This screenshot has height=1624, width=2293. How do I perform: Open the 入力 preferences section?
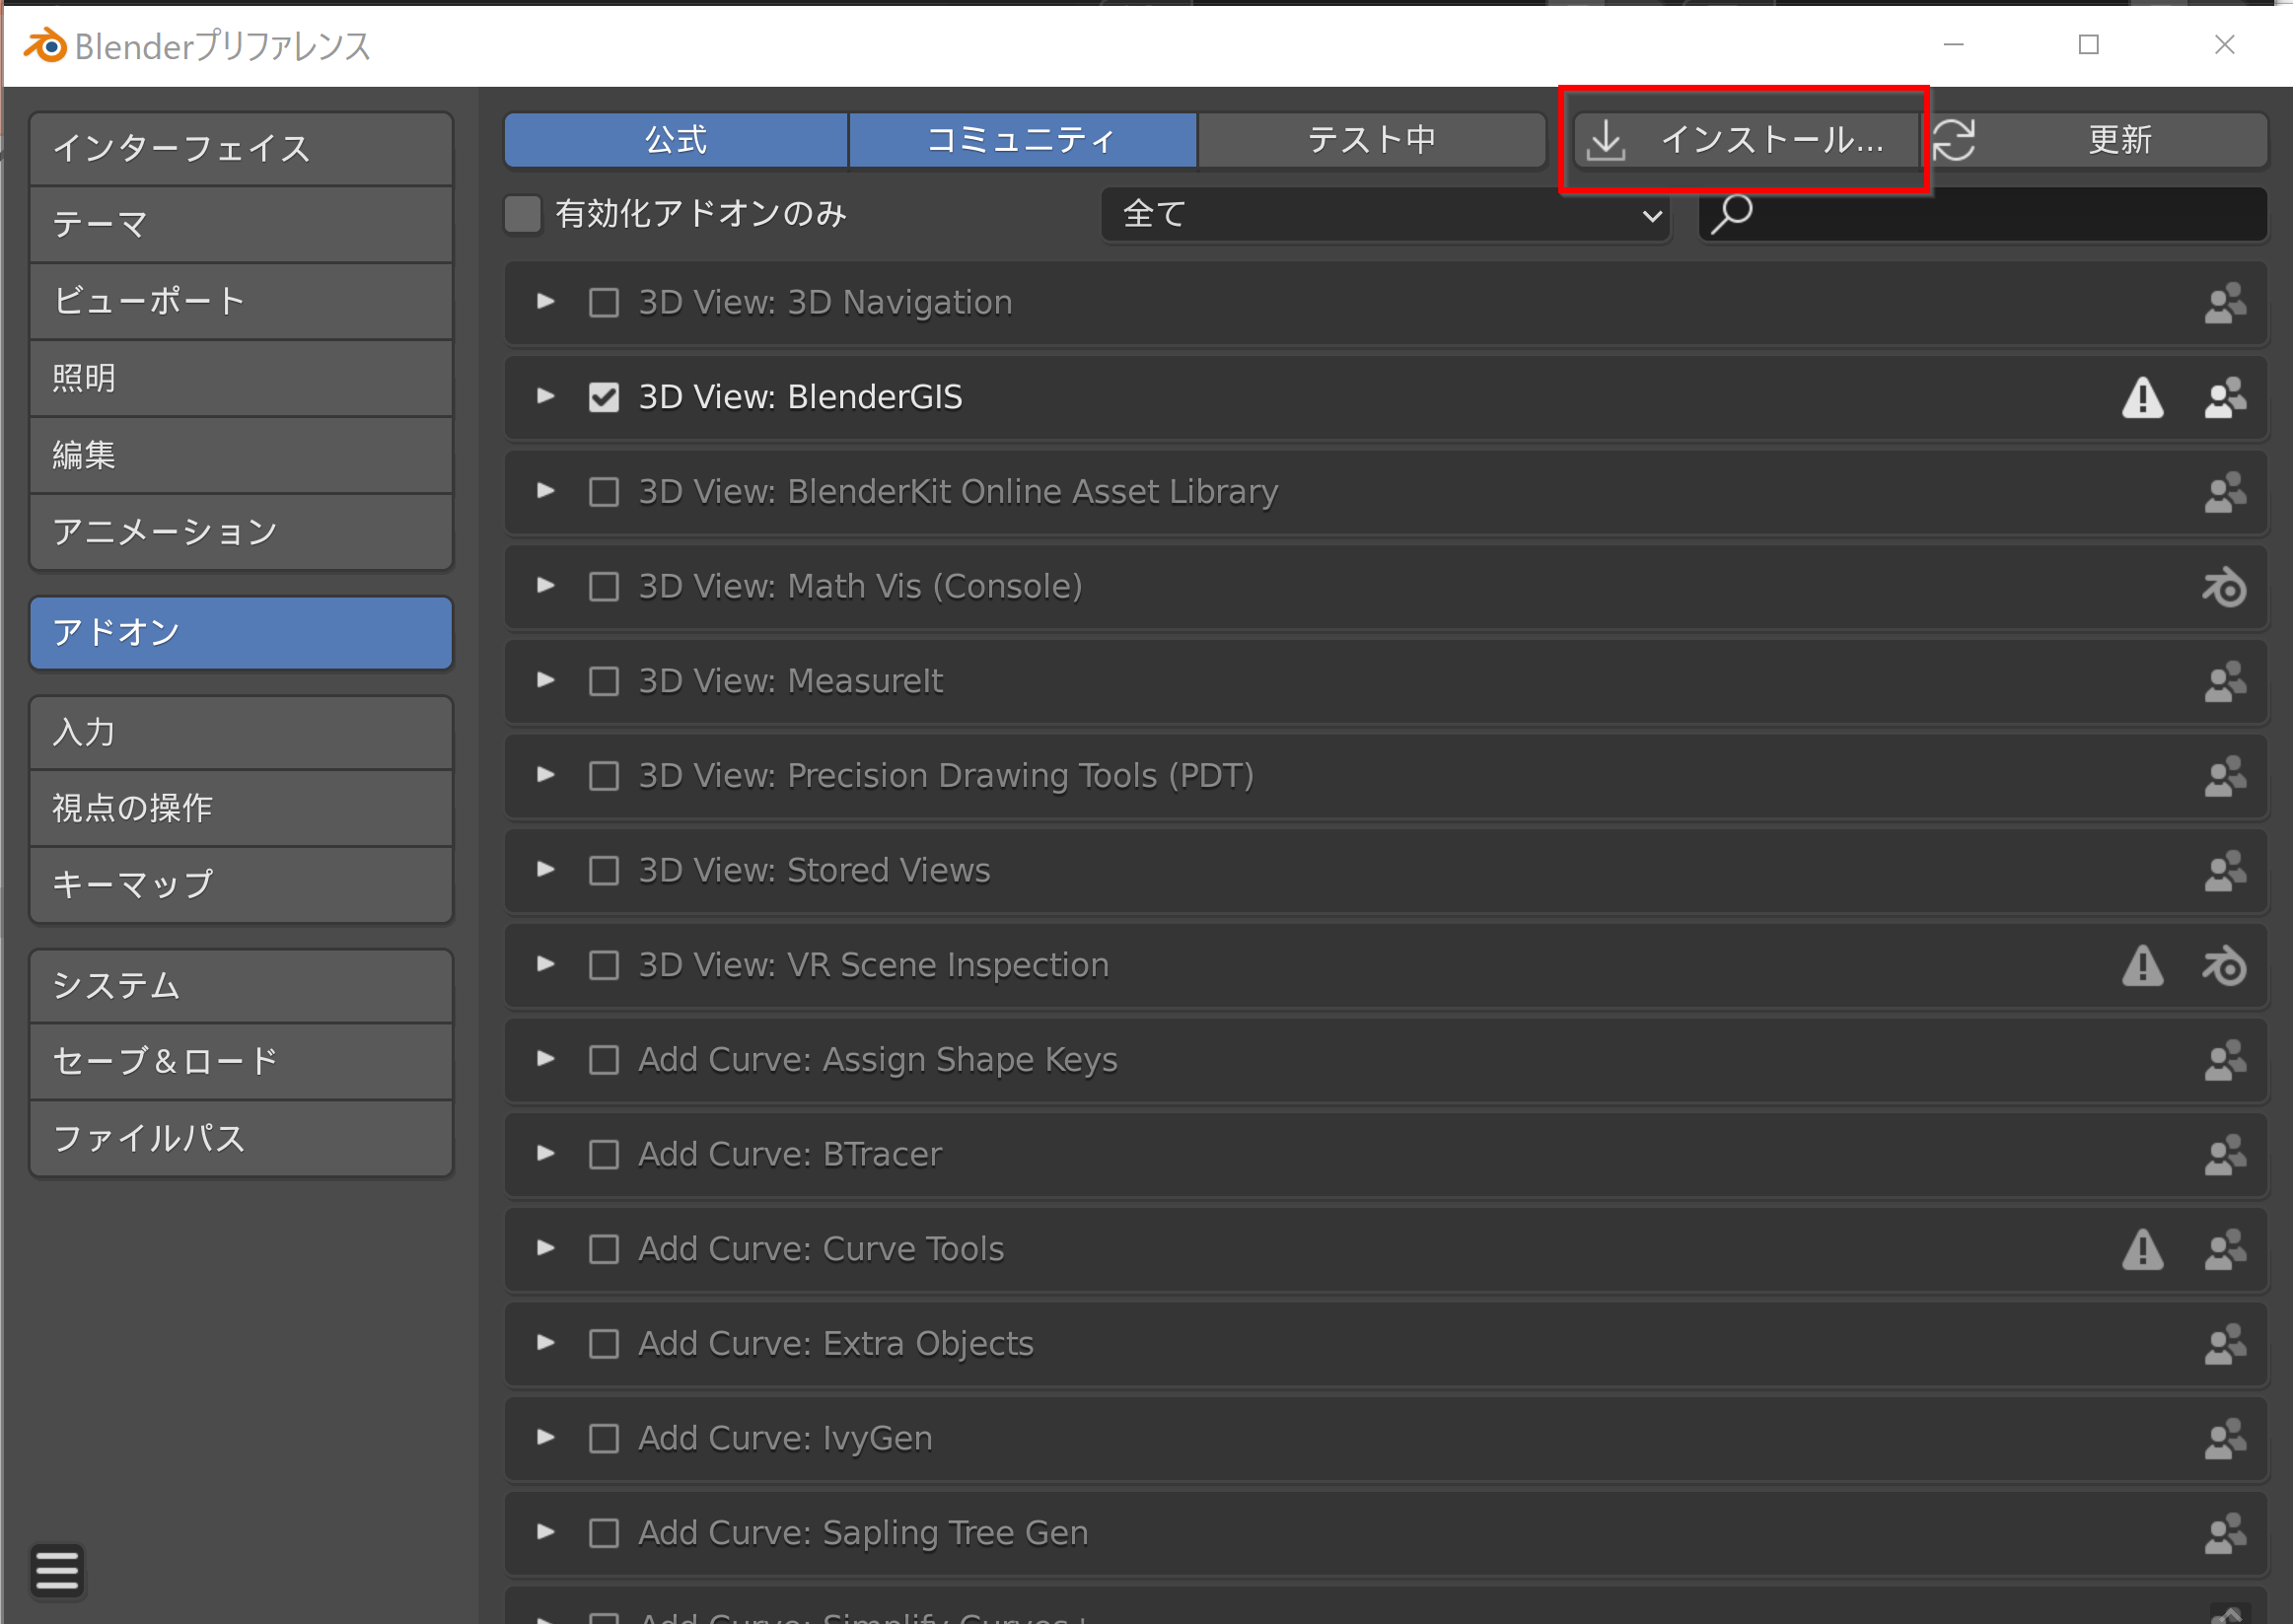[x=241, y=732]
